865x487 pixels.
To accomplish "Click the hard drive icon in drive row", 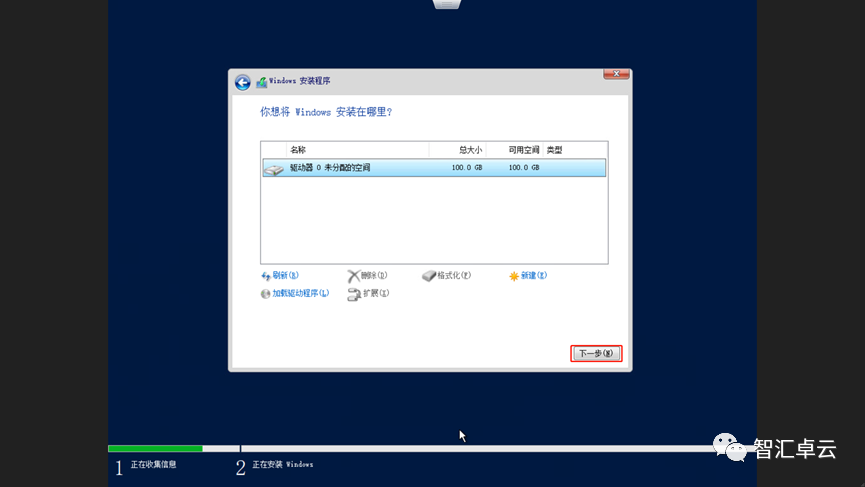I will pyautogui.click(x=274, y=169).
